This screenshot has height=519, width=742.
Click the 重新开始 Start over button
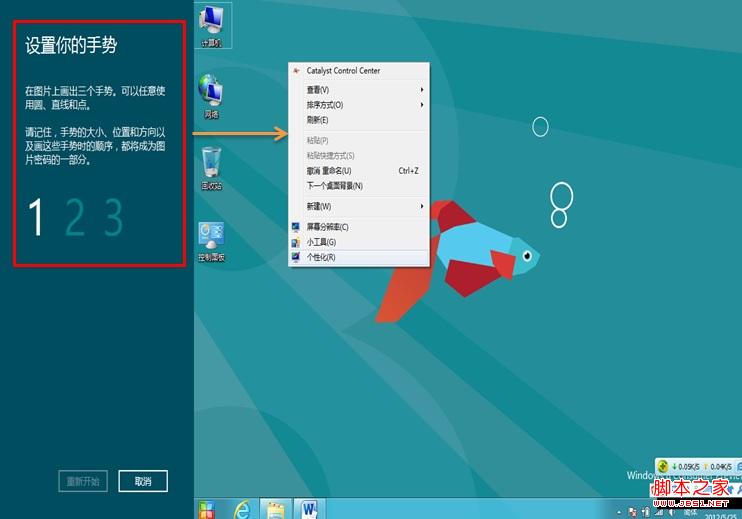click(83, 481)
